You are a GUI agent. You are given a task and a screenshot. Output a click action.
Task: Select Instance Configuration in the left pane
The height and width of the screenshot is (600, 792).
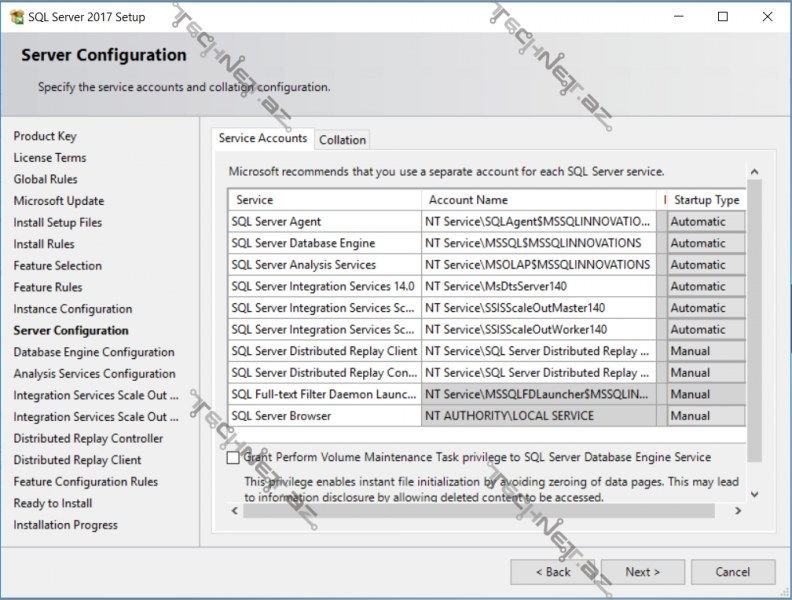[73, 309]
